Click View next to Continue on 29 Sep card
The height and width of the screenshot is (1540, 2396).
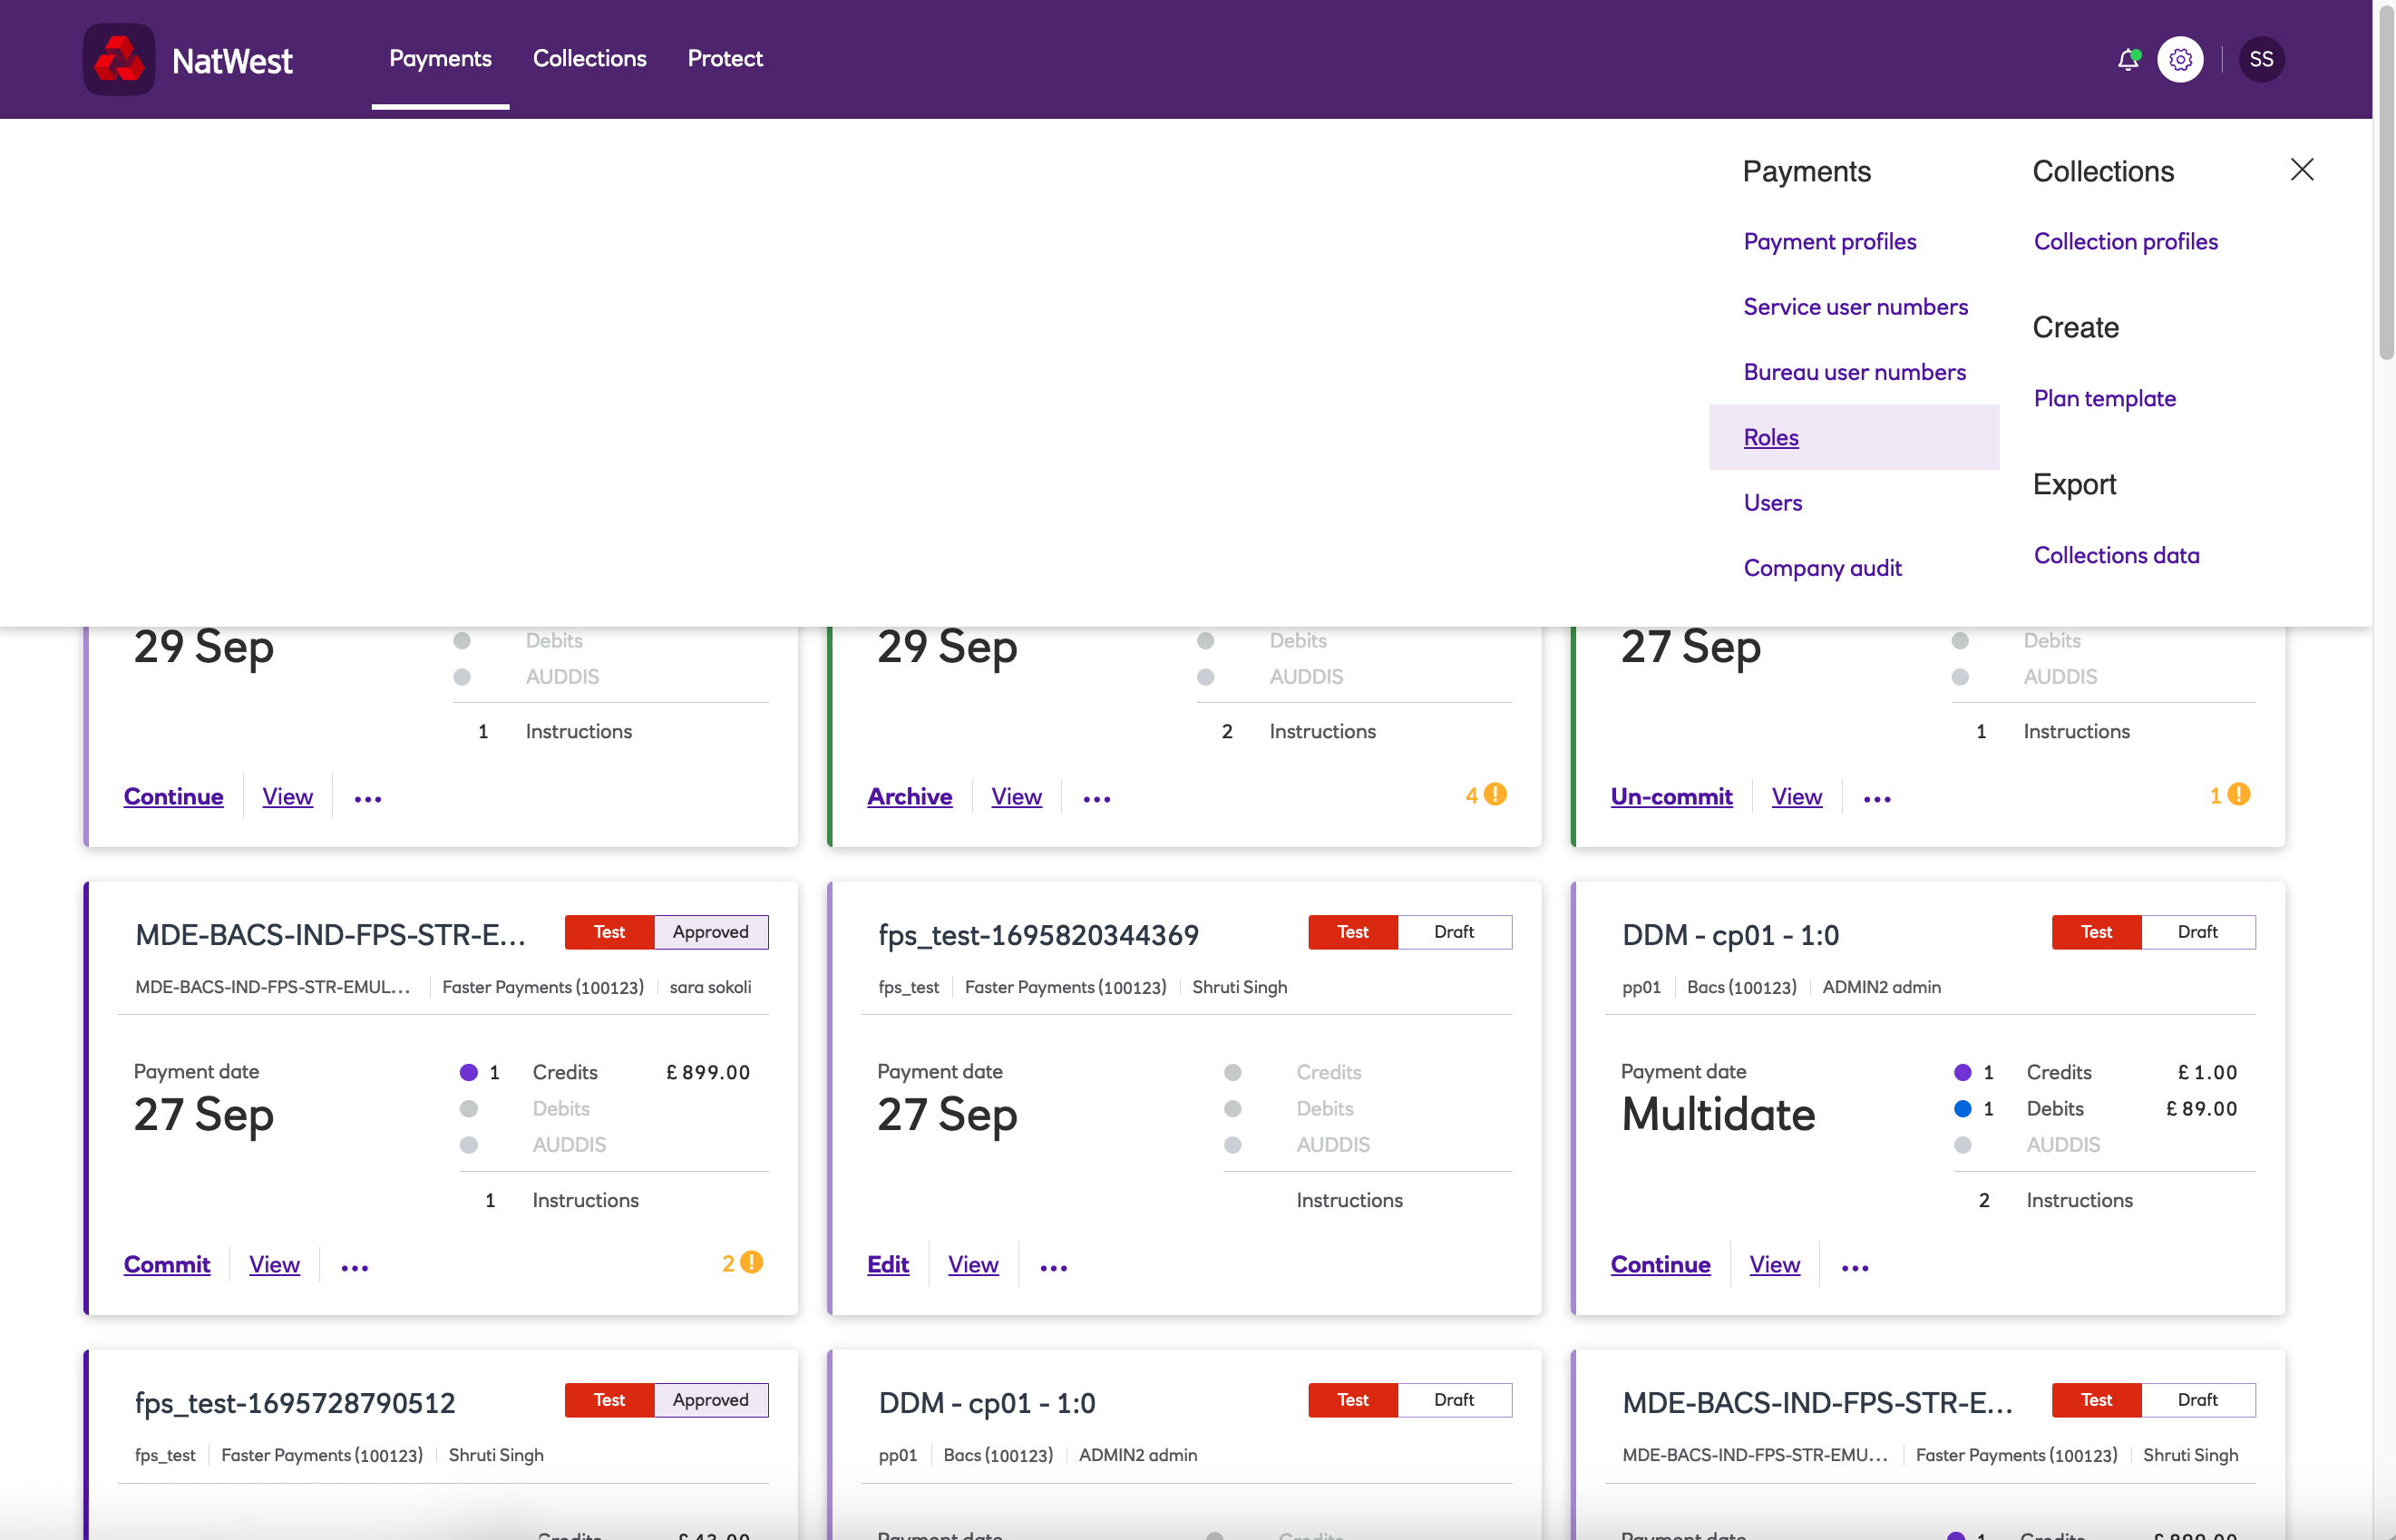click(287, 797)
